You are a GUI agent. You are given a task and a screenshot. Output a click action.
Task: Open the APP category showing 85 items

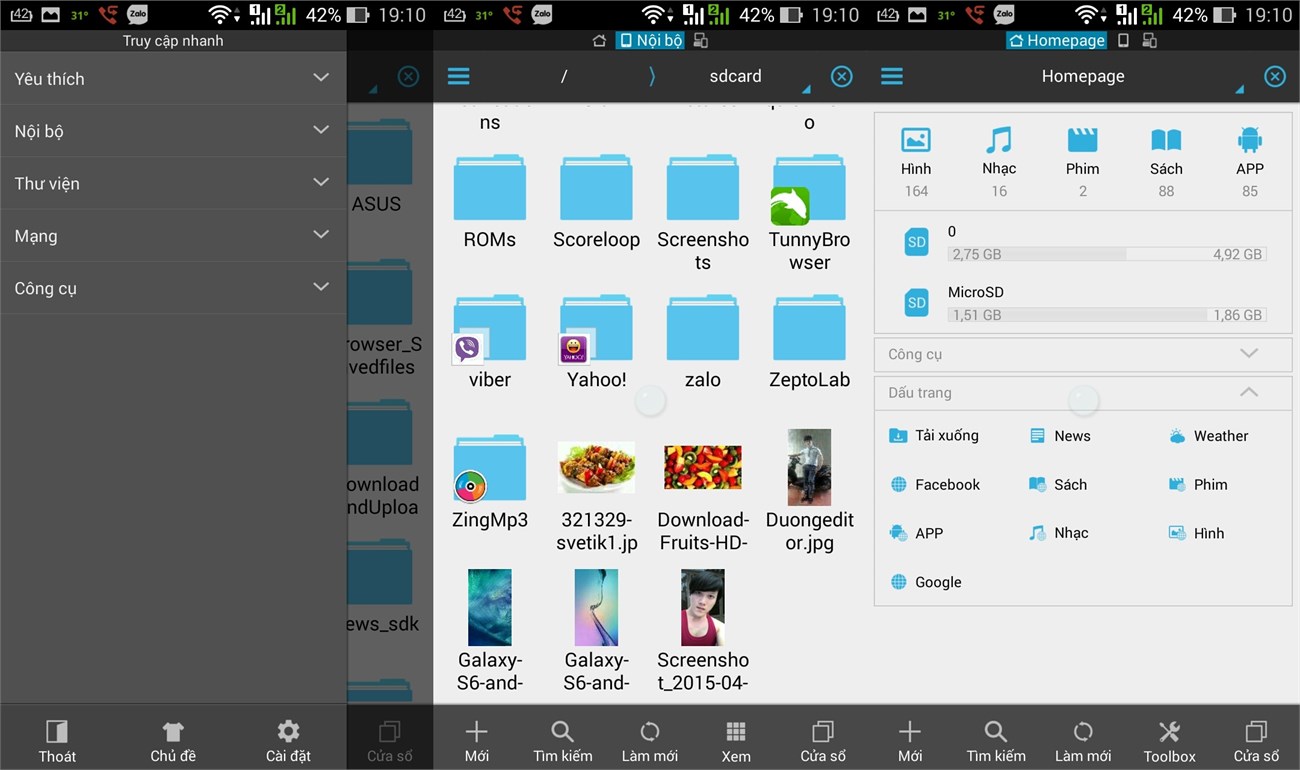1250,163
